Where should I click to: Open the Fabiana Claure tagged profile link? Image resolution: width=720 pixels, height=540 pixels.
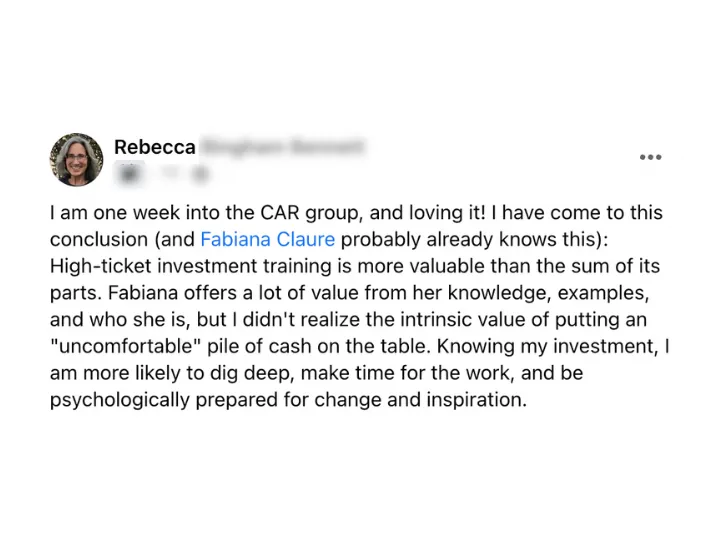(x=268, y=240)
